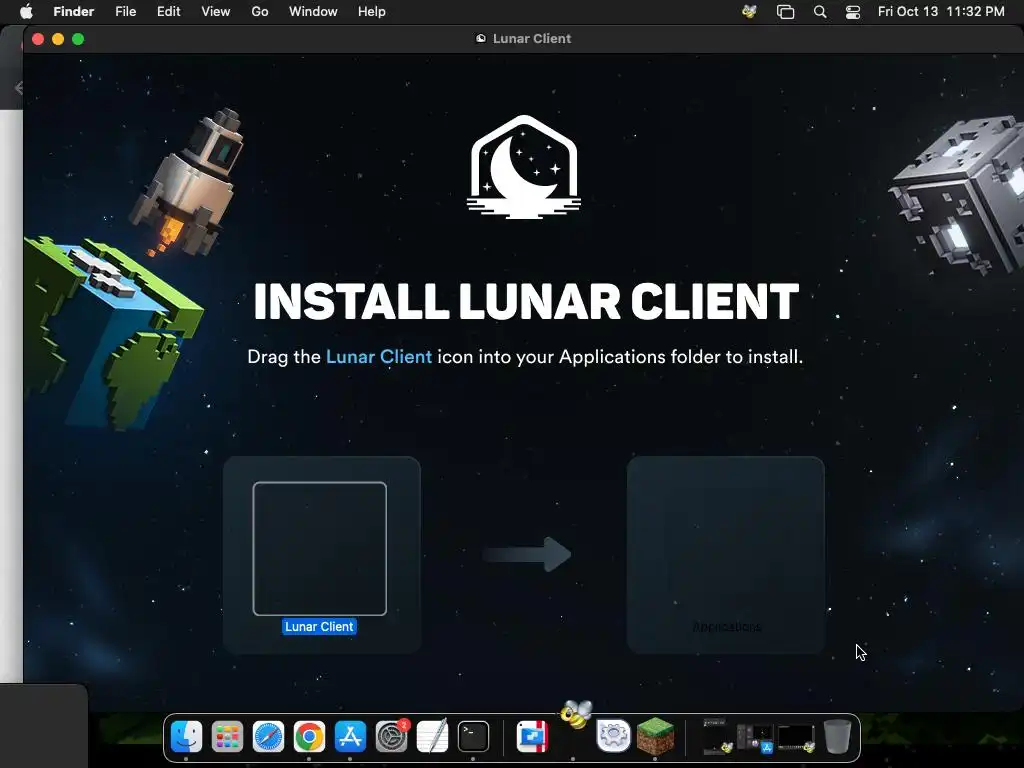
Task: Open TextEdit from the Dock
Action: 432,737
